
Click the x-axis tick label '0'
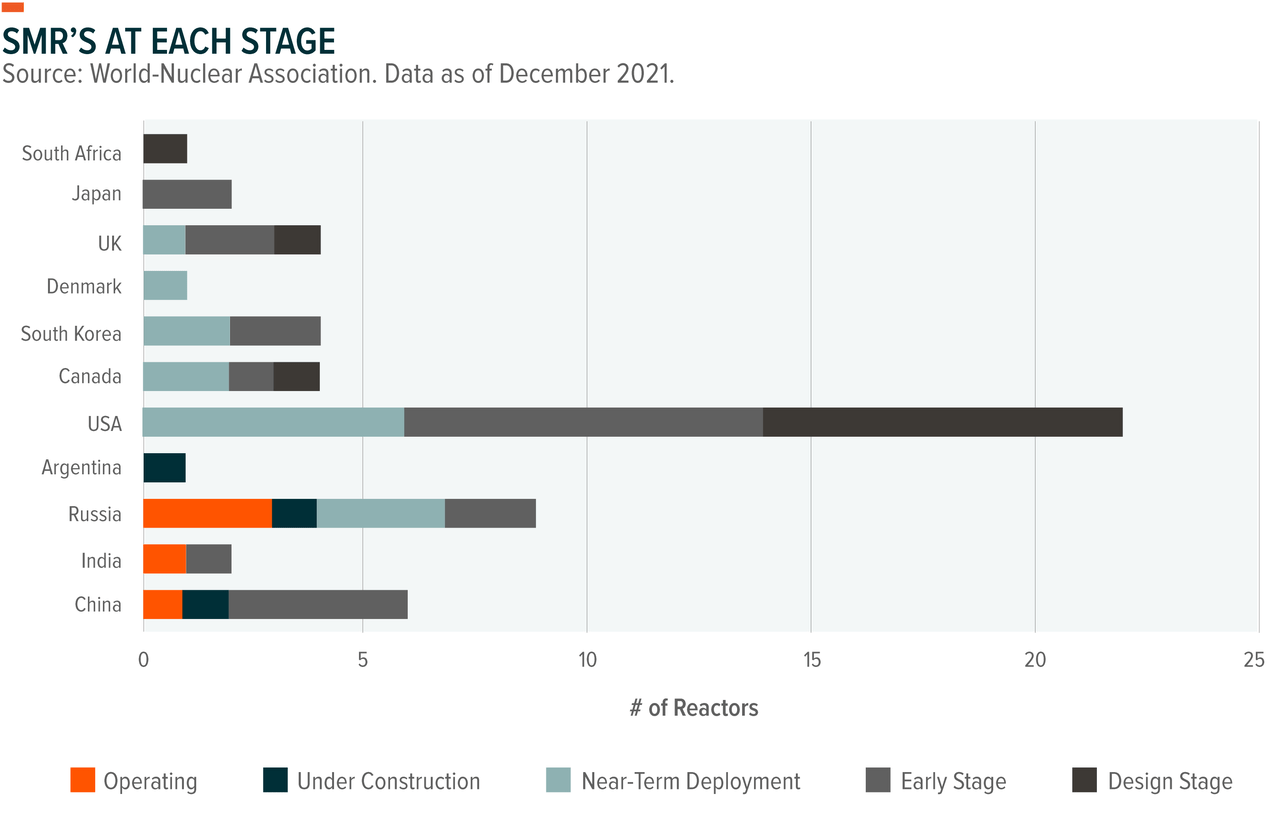coord(144,660)
